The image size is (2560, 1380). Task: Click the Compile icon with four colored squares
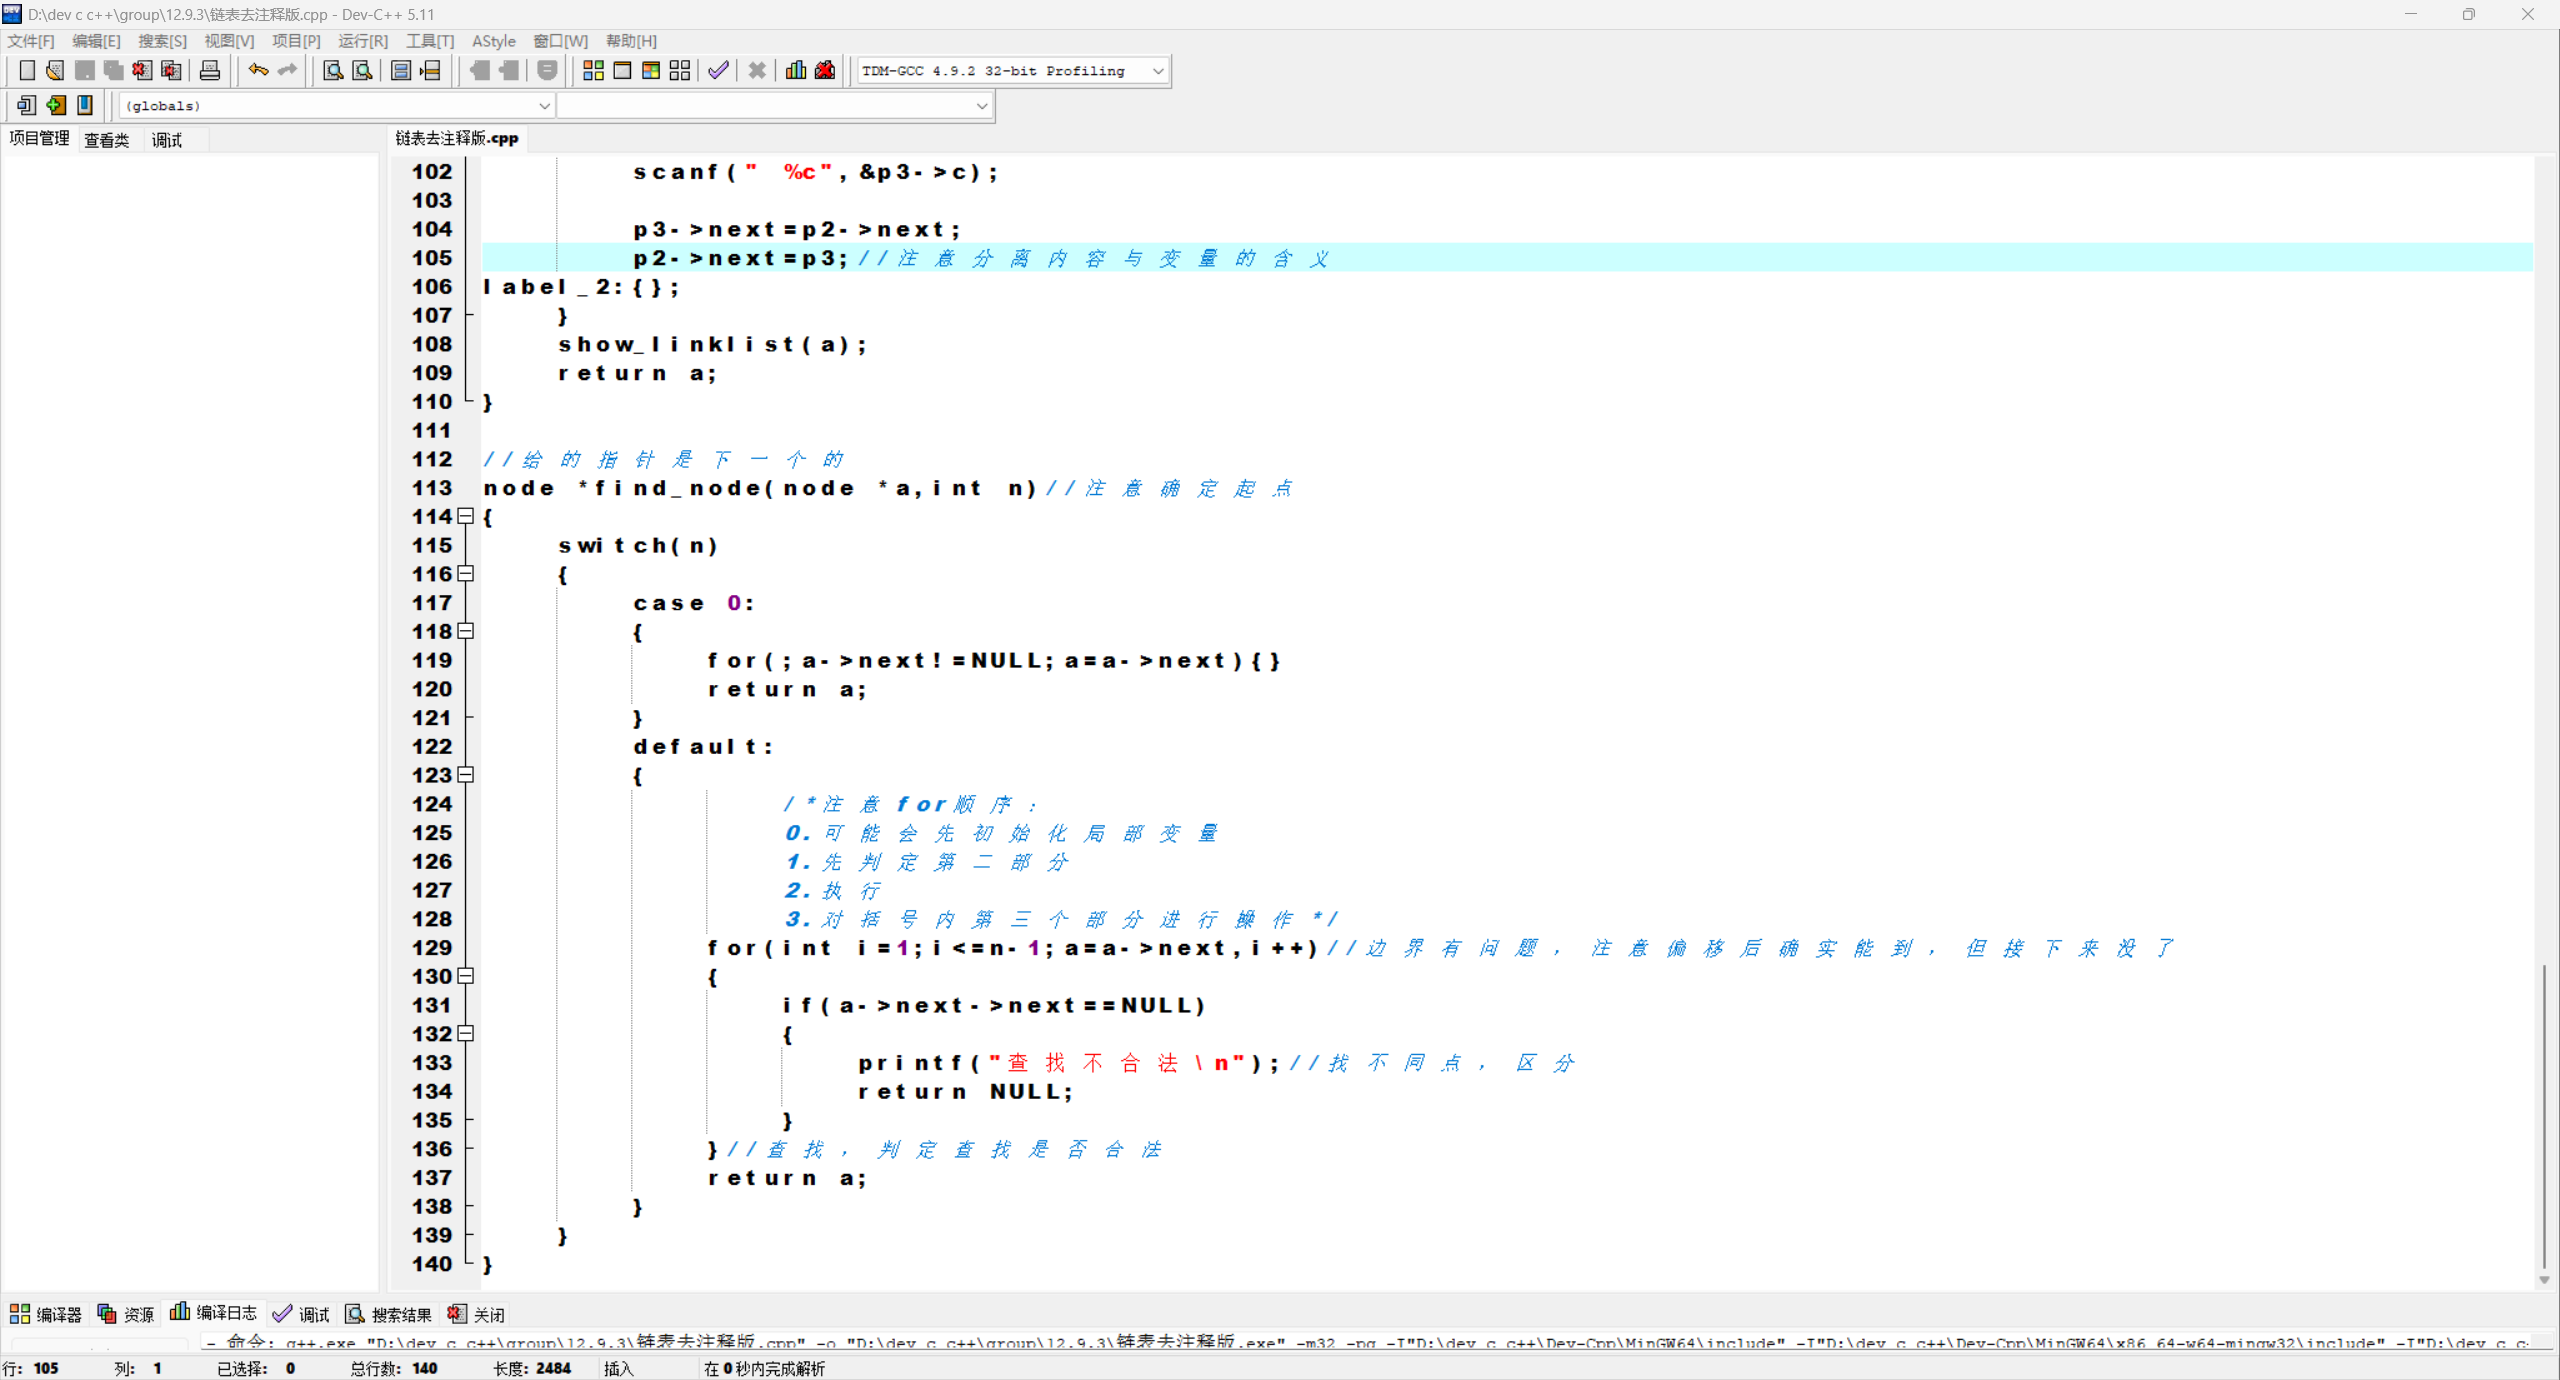click(593, 70)
